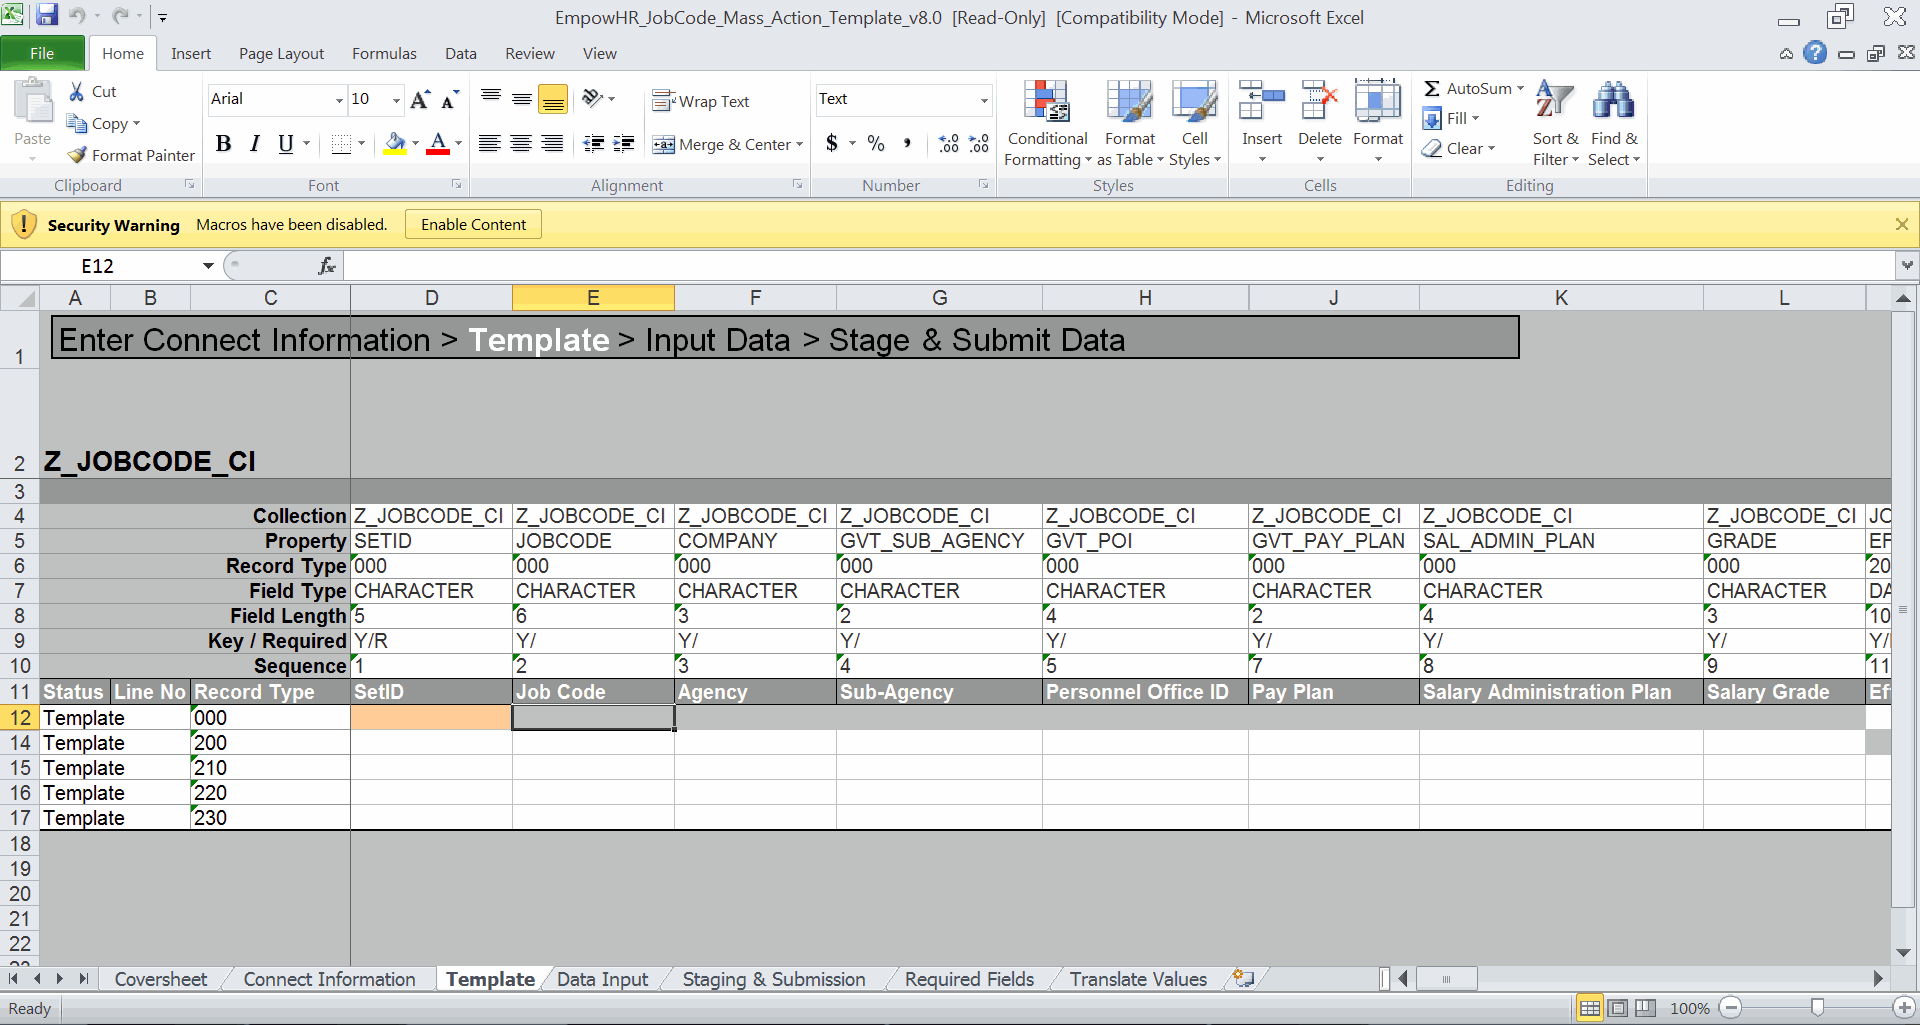Open Merge & Center dropdown arrow
This screenshot has width=1920, height=1025.
click(799, 145)
